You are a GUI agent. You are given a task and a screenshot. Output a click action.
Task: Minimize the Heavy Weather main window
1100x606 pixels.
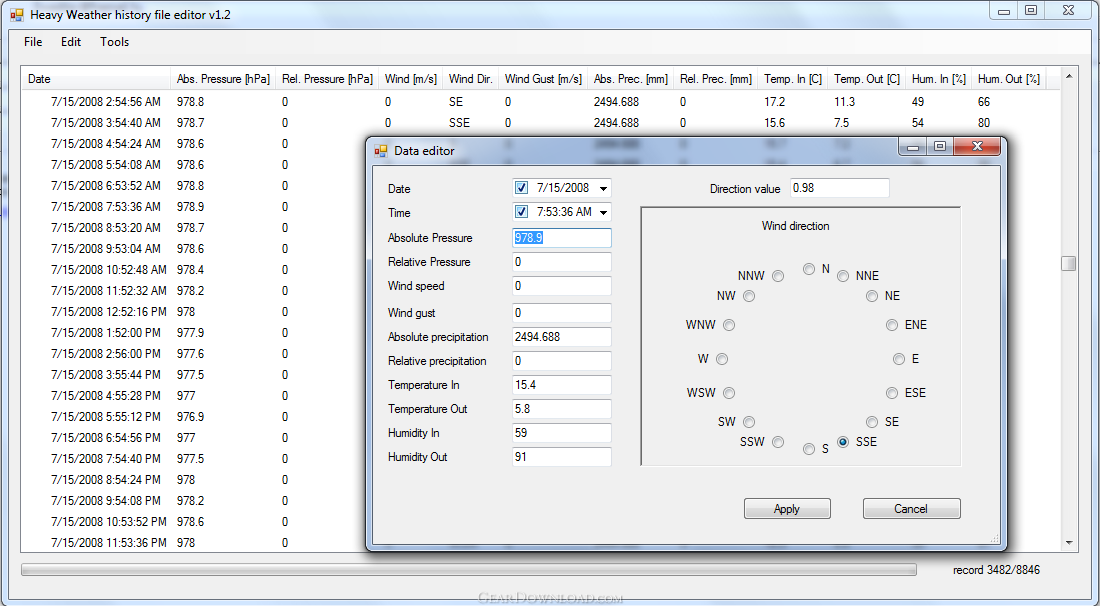pyautogui.click(x=1005, y=11)
